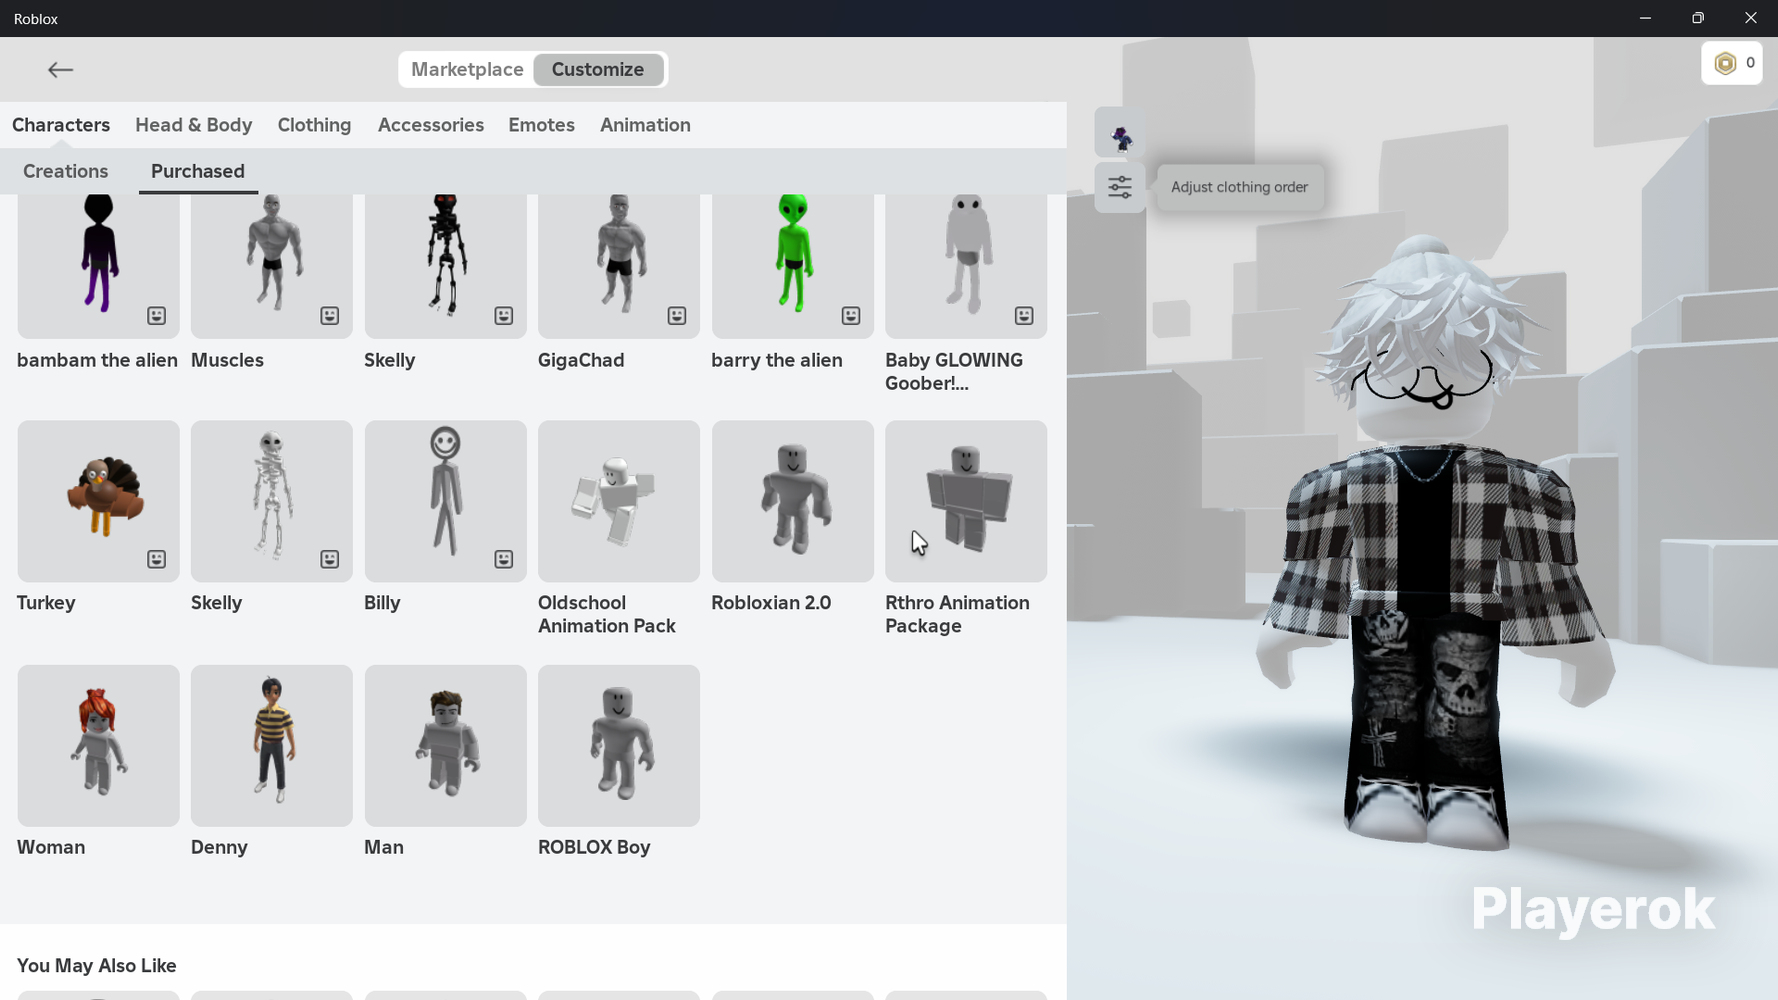Click face icon on bambam the alien card

point(157,316)
